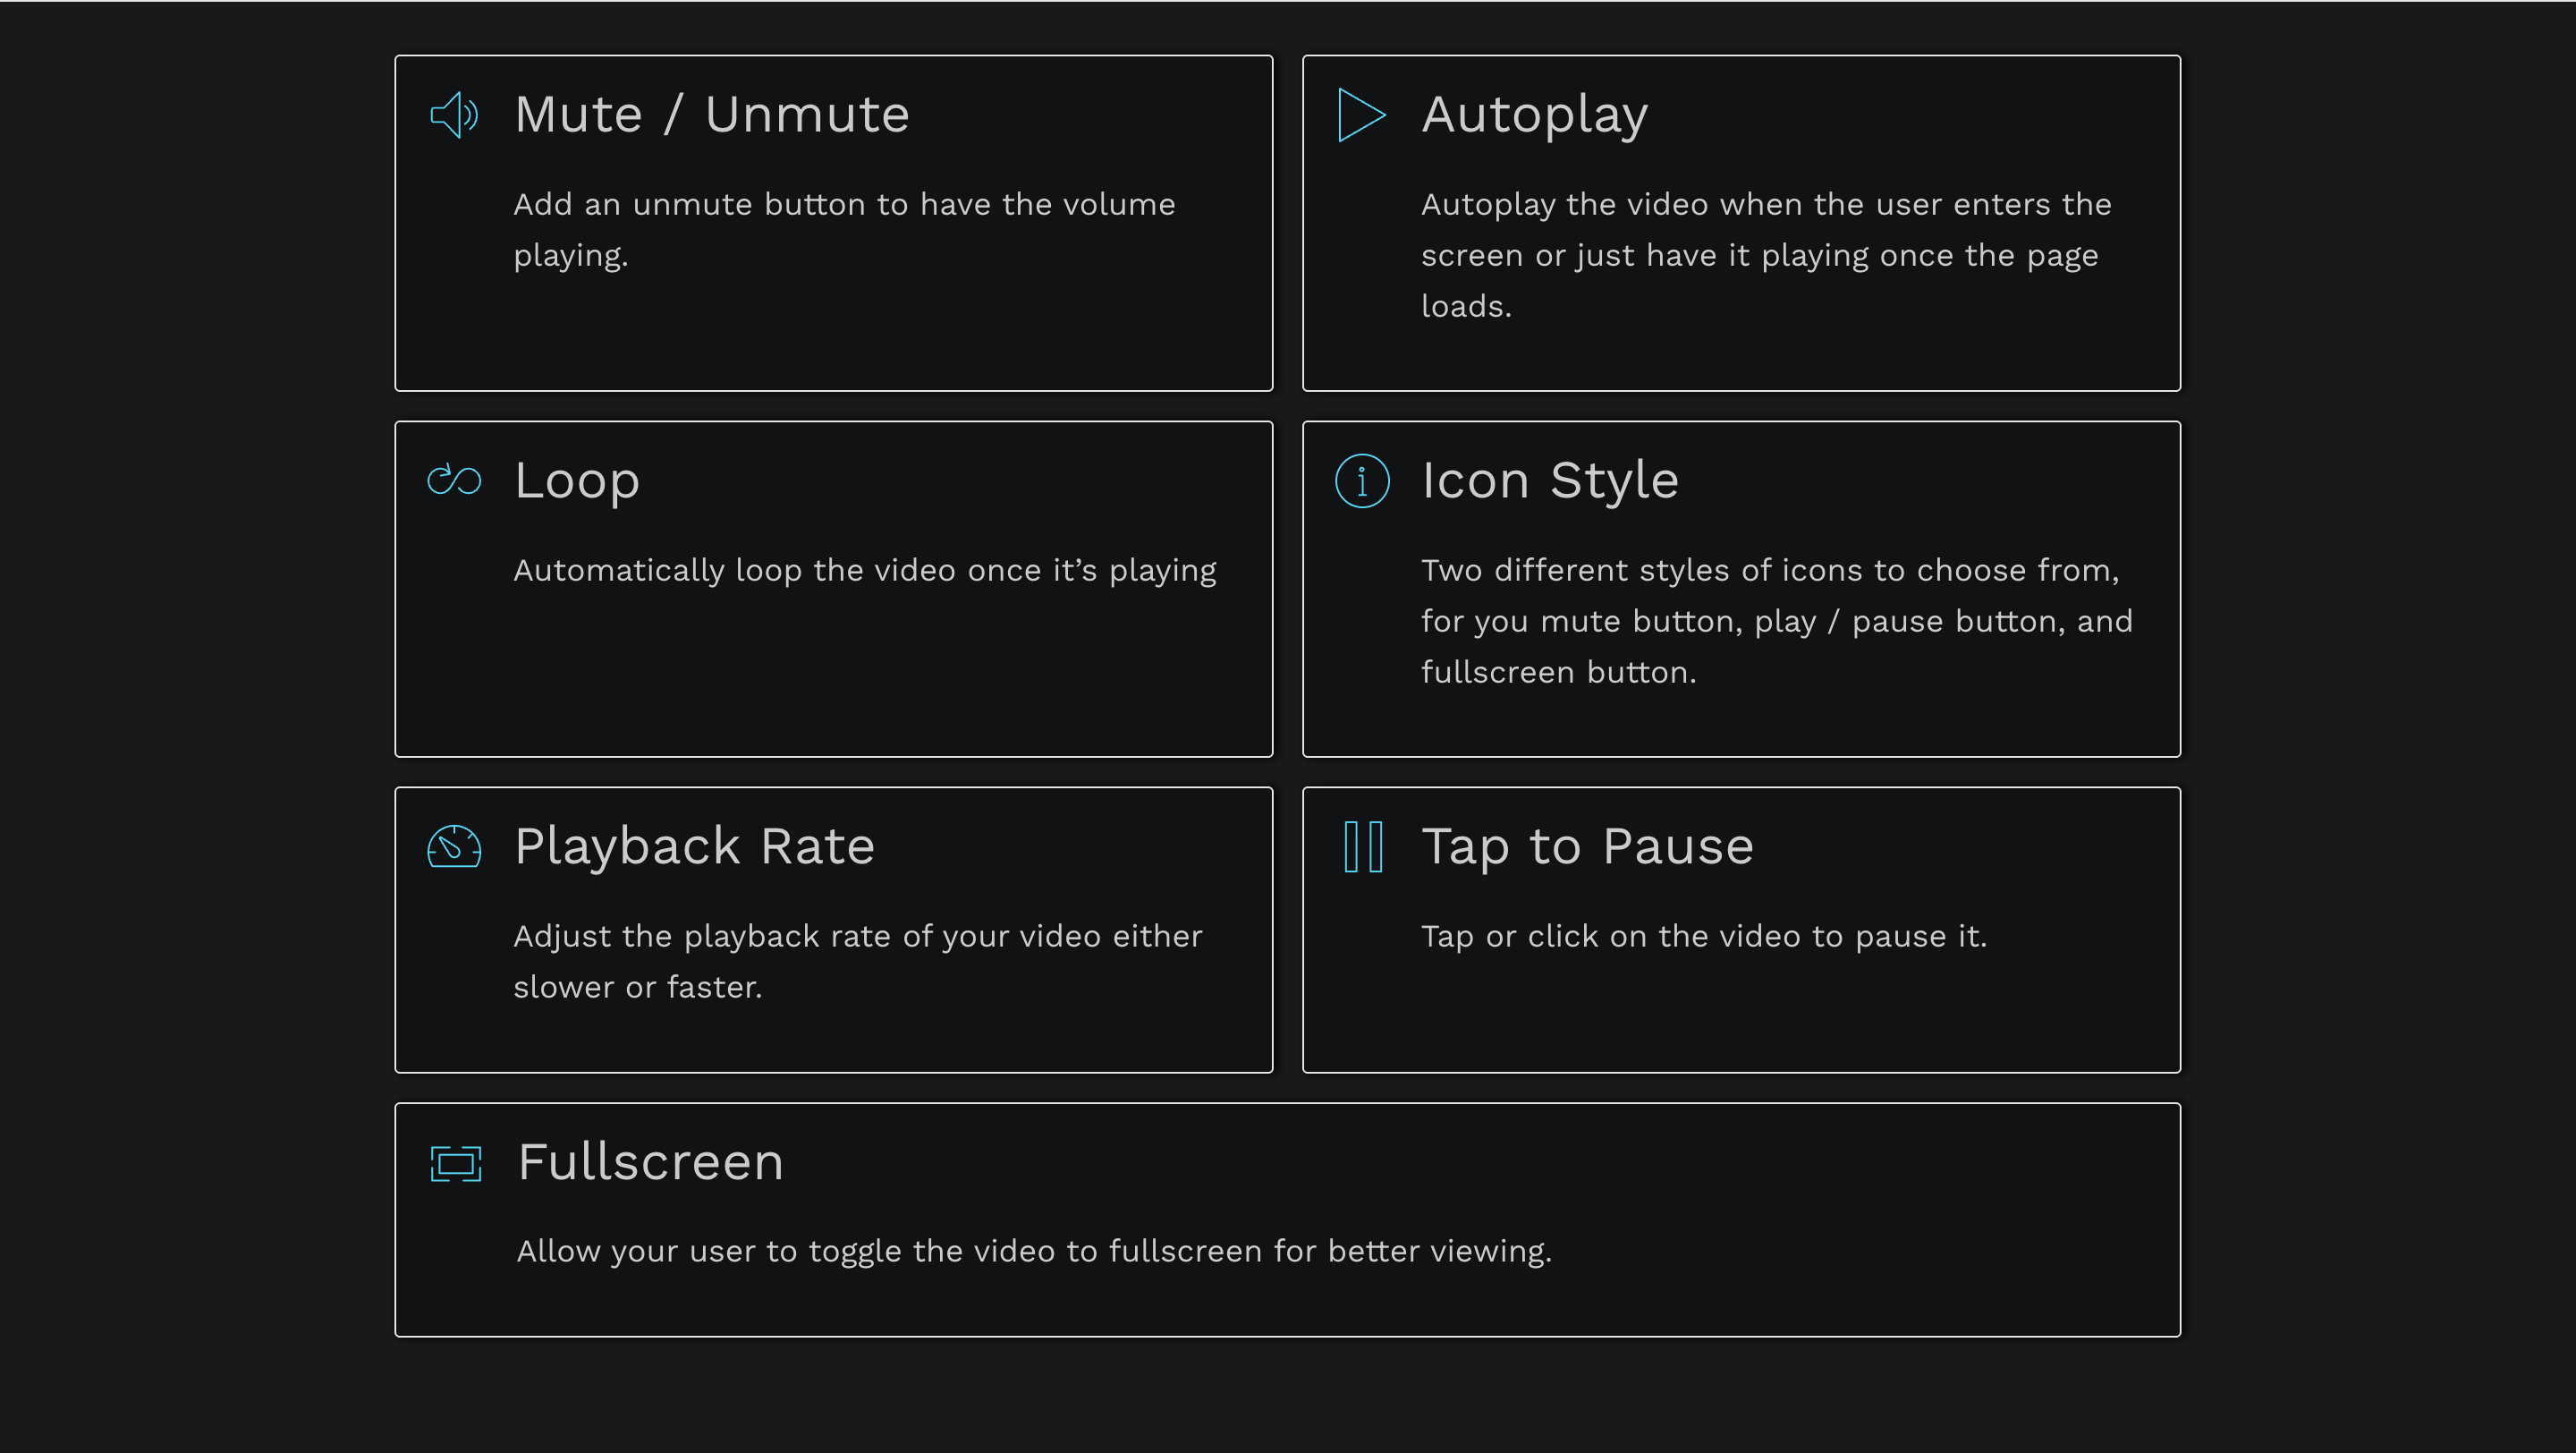2576x1453 pixels.
Task: Click the infinity loop icon
Action: [x=454, y=480]
